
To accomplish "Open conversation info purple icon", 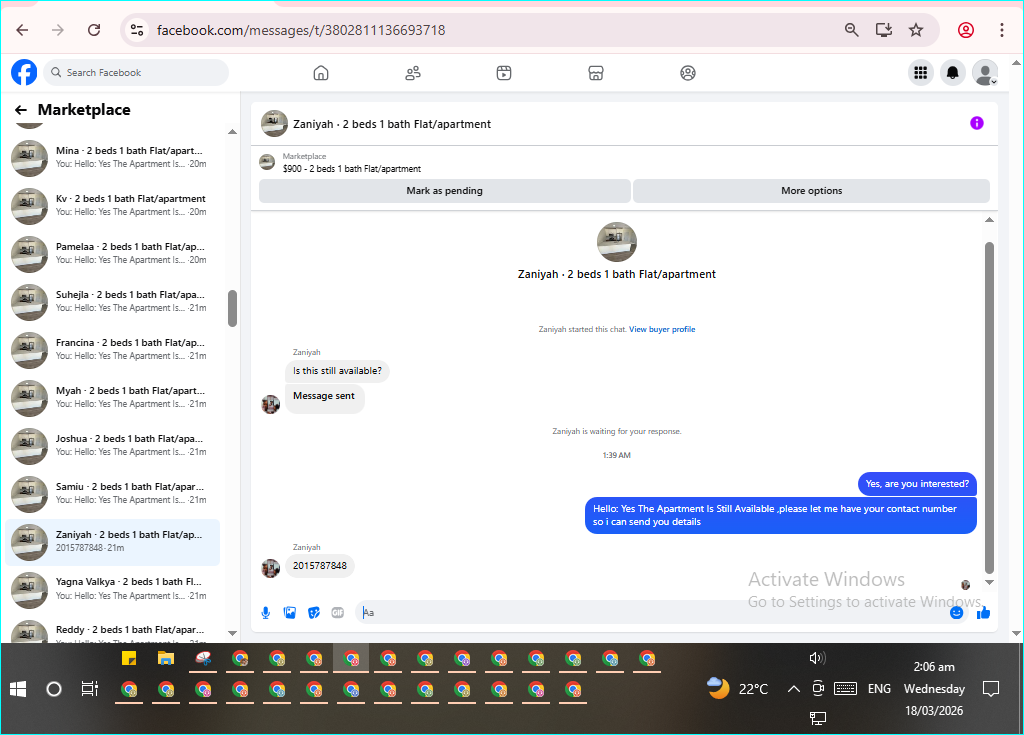I will tap(976, 123).
